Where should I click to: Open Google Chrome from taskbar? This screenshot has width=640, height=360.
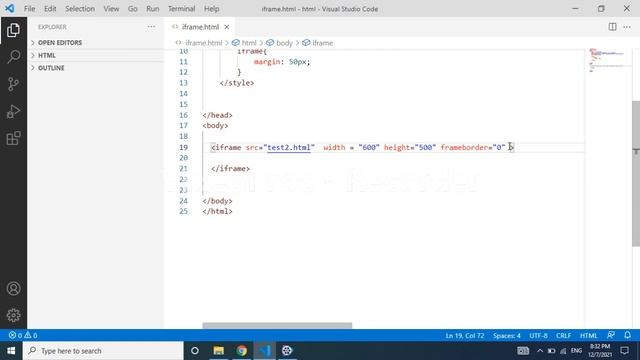point(242,351)
